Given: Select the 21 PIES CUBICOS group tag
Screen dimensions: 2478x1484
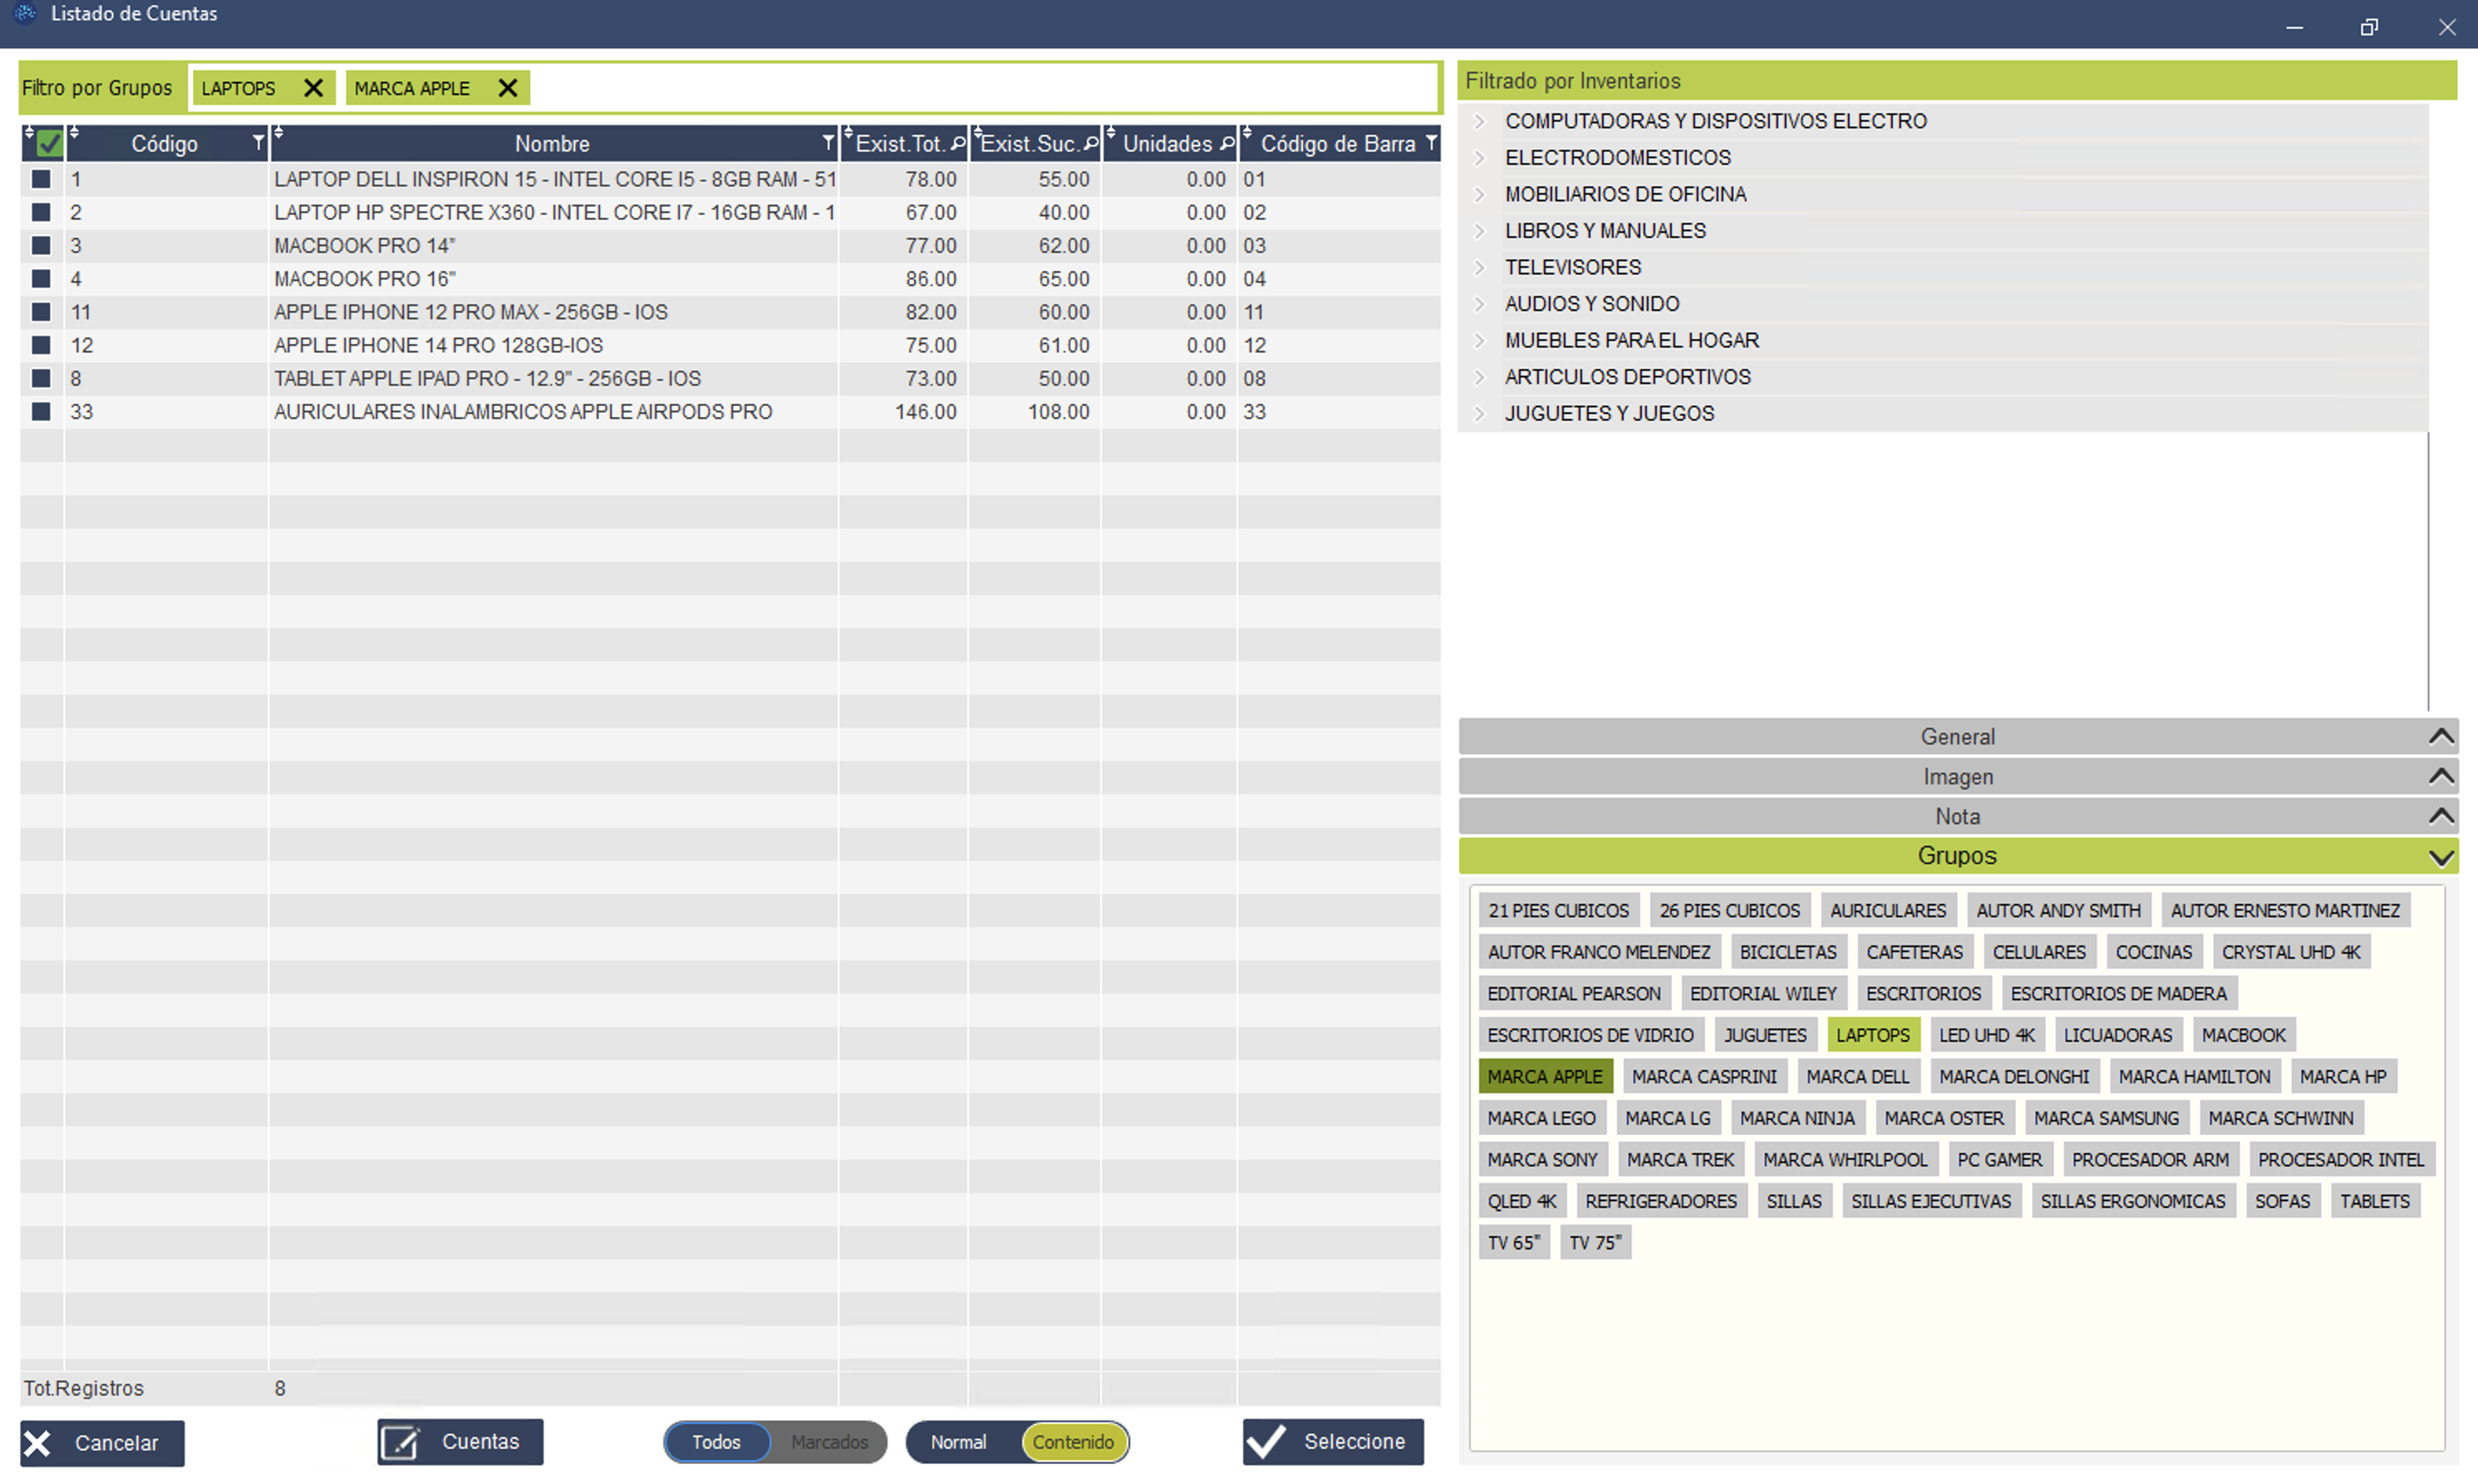Looking at the screenshot, I should (x=1558, y=911).
